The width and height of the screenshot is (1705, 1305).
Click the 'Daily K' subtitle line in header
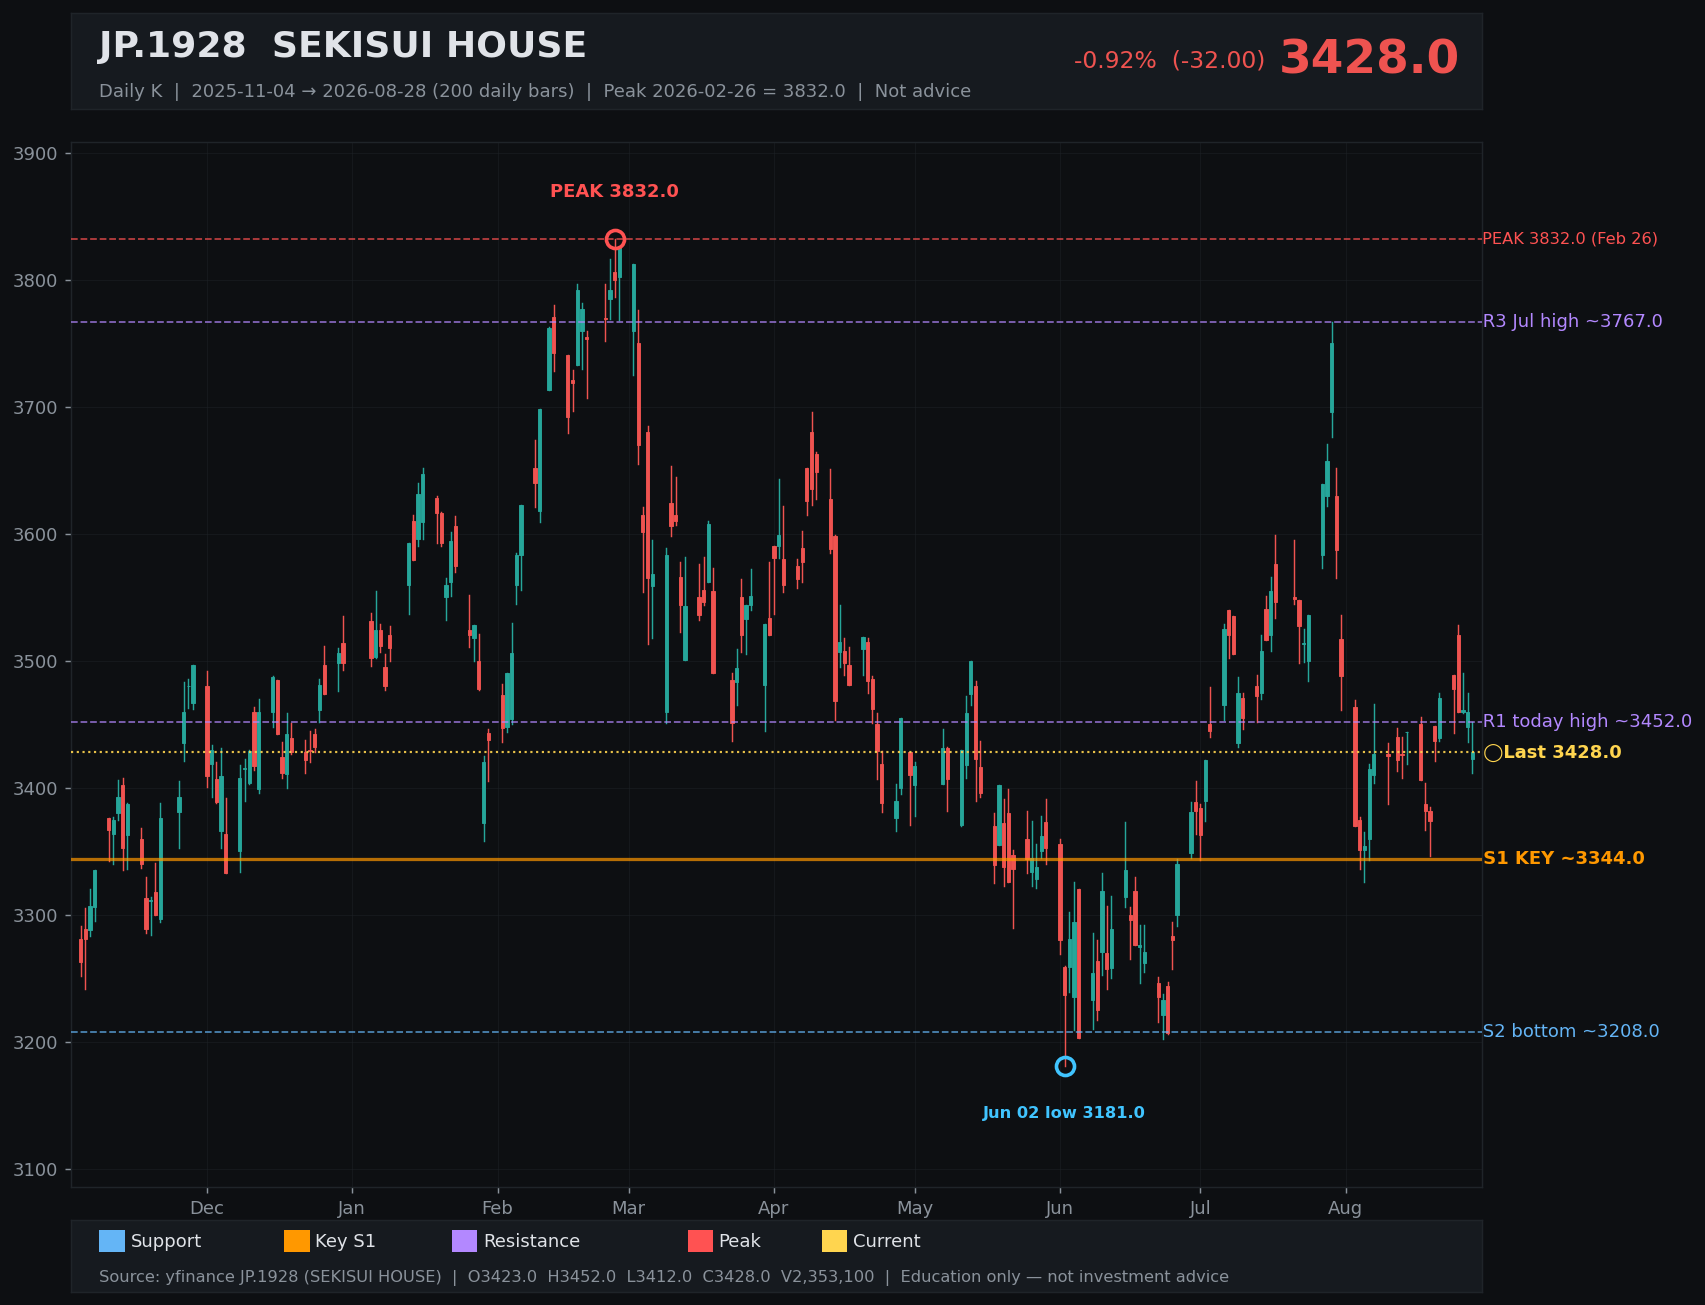pos(535,91)
